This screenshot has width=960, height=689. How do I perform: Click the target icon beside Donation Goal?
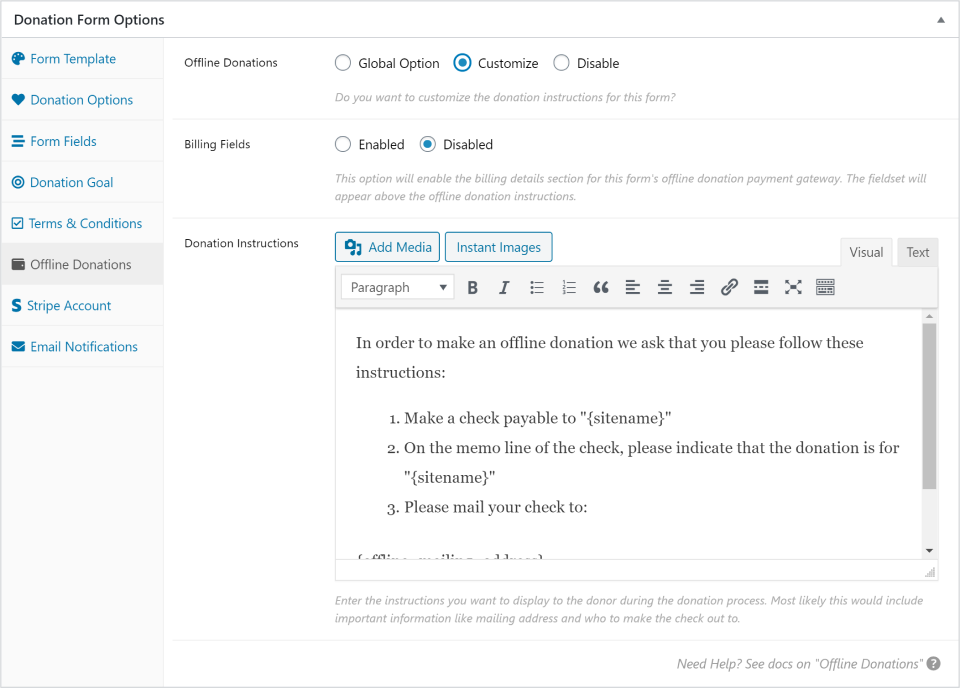point(18,182)
